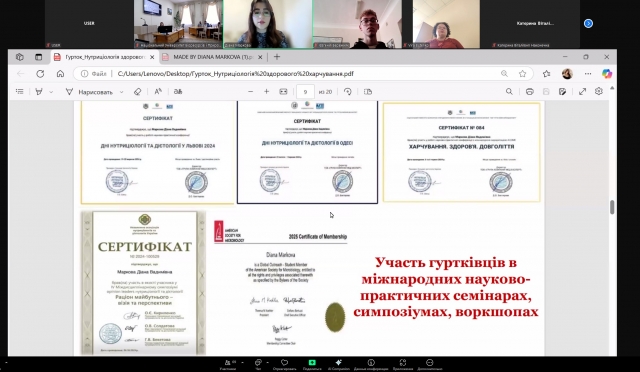Image resolution: width=640 pixels, height=372 pixels.
Task: Expand the highlight tool dropdown arrow
Action: [51, 92]
